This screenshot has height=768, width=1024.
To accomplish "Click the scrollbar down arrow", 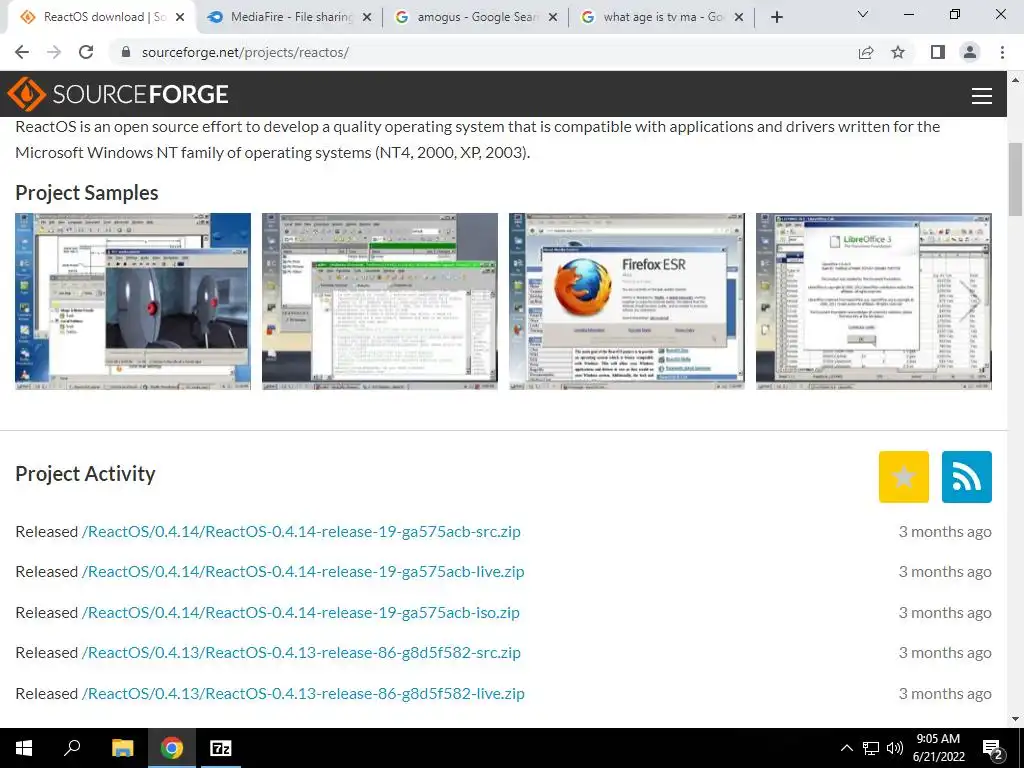I will click(x=1015, y=720).
